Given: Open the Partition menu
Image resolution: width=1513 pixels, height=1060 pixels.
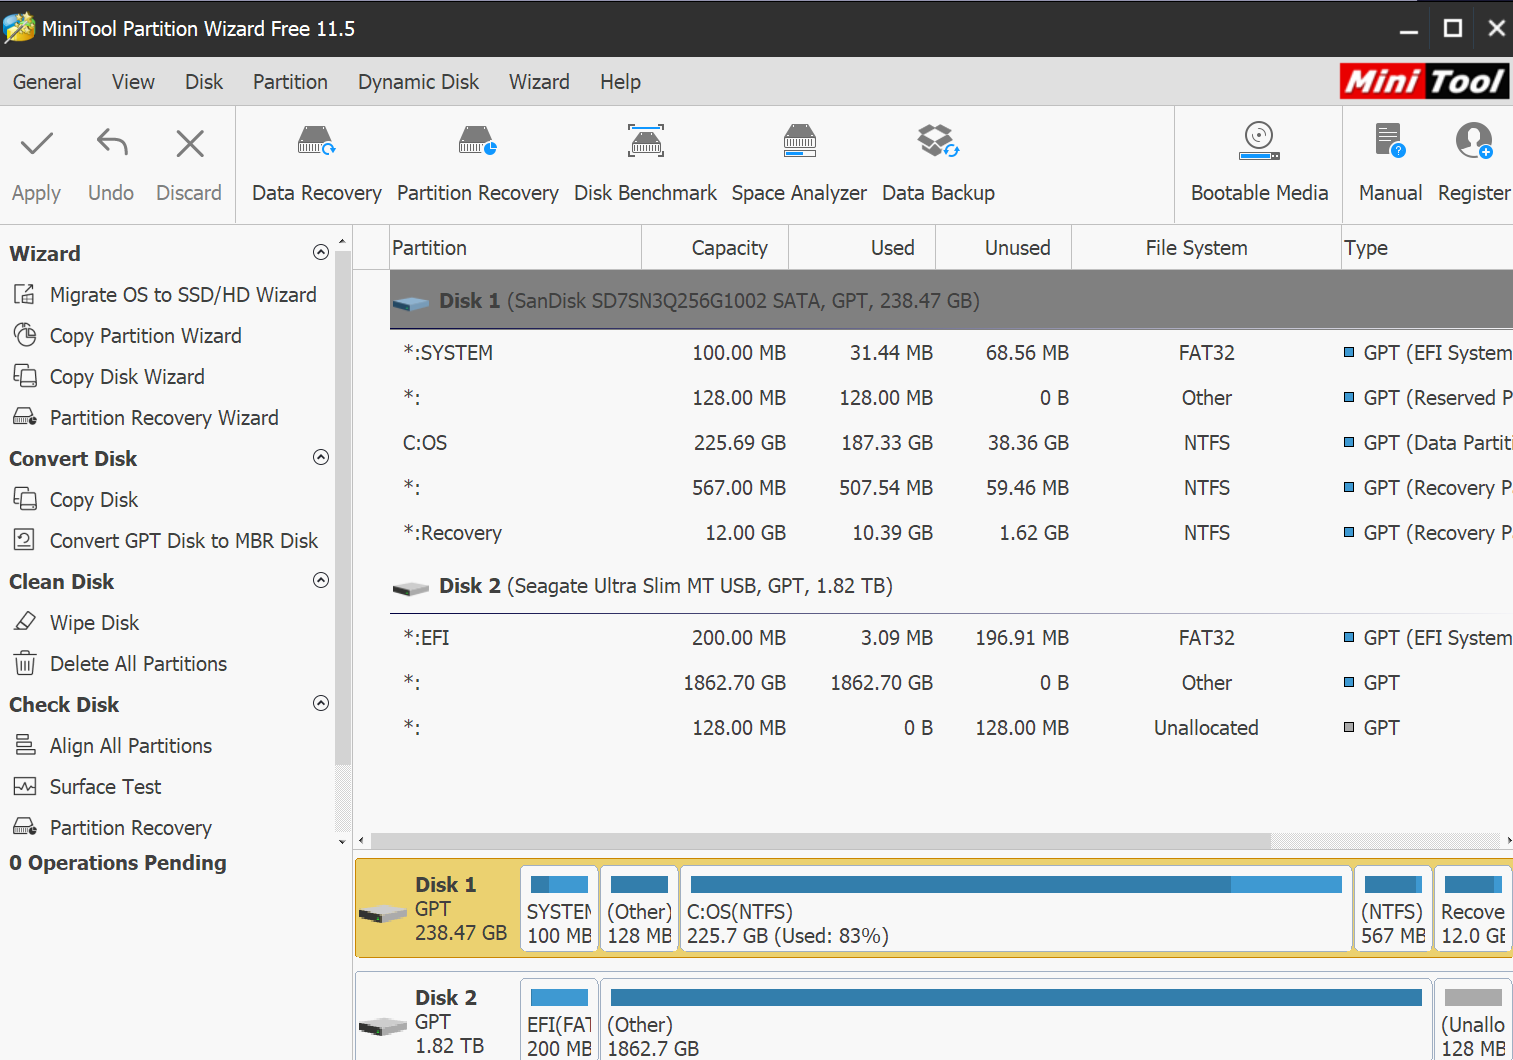Looking at the screenshot, I should (x=290, y=82).
